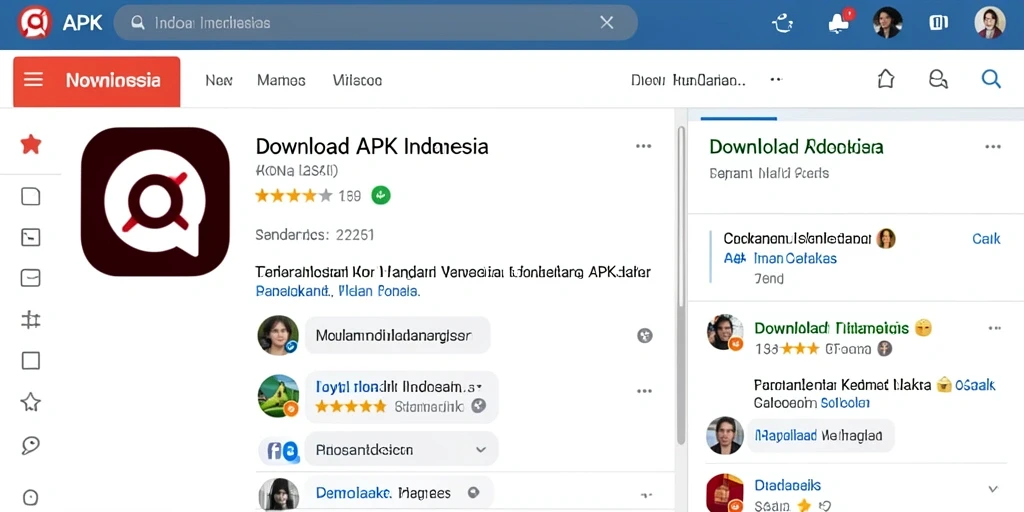The height and width of the screenshot is (512, 1024).
Task: Click the home icon in the navigation bar
Action: (x=886, y=79)
